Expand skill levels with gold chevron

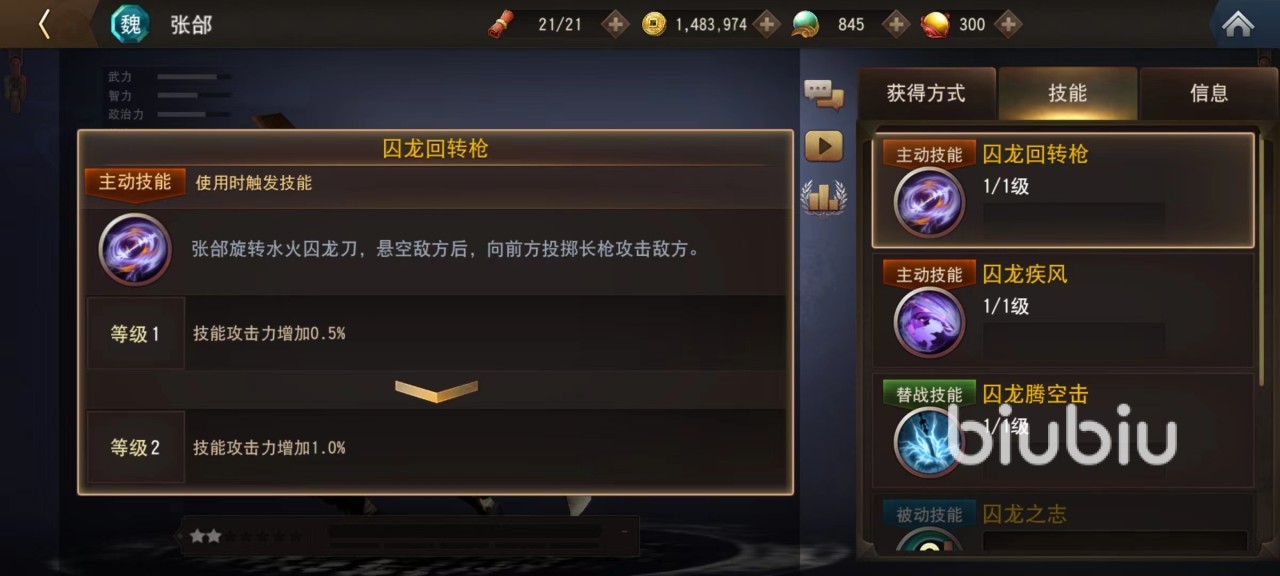[436, 391]
